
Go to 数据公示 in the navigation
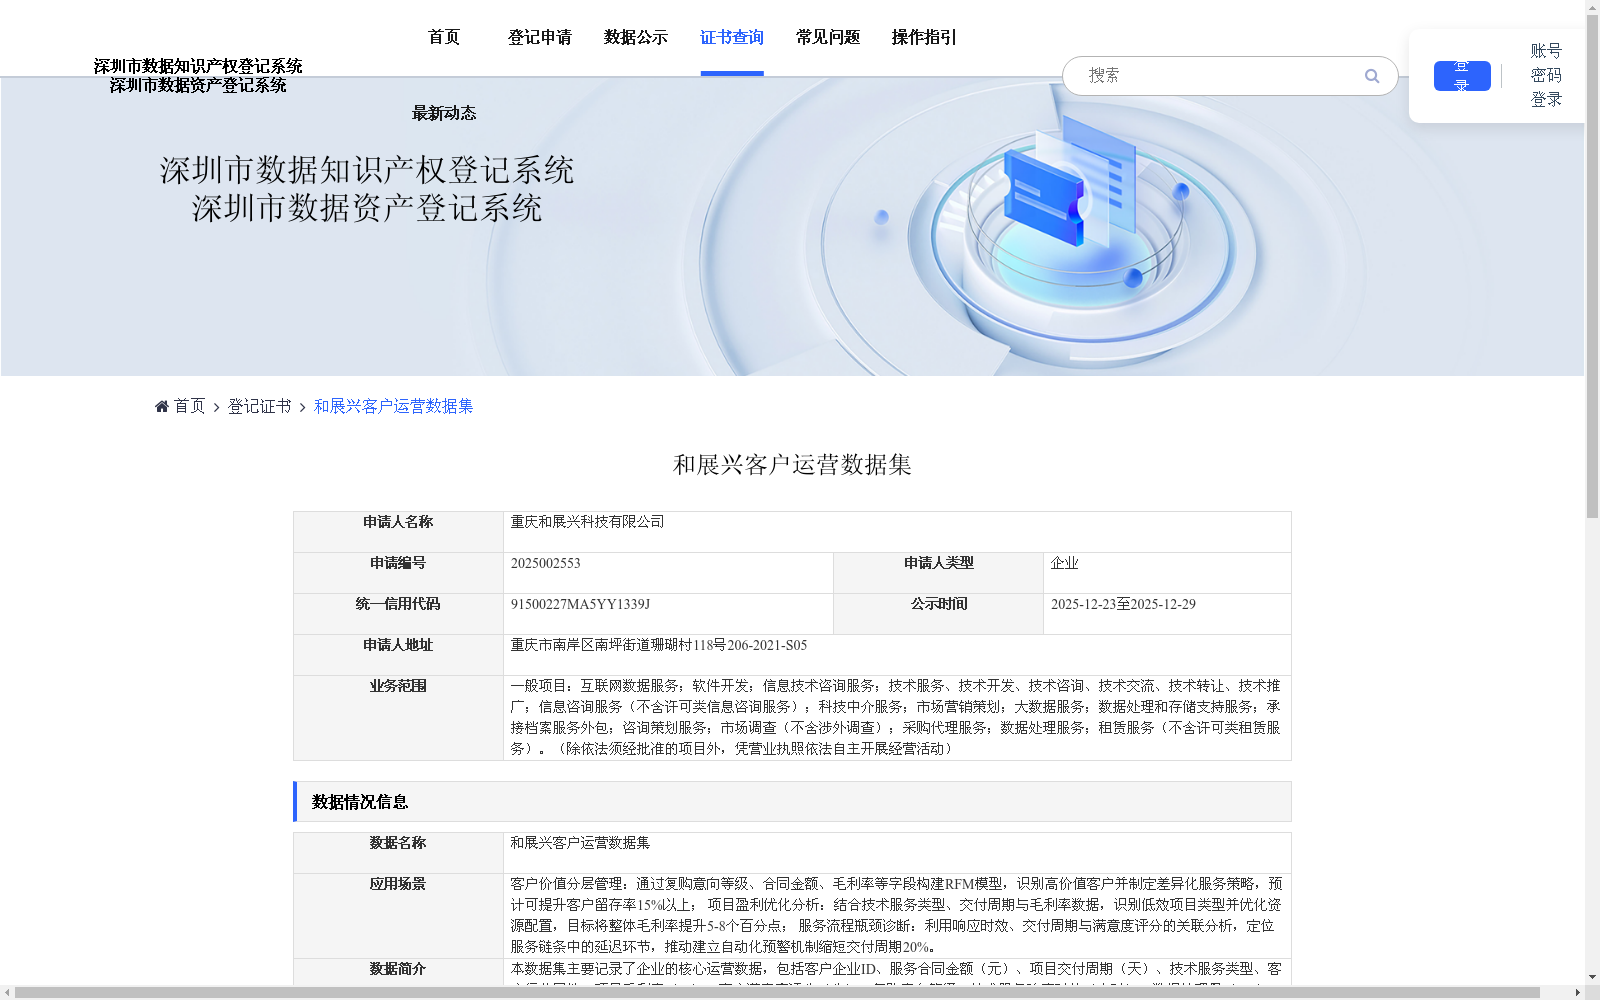tap(636, 37)
